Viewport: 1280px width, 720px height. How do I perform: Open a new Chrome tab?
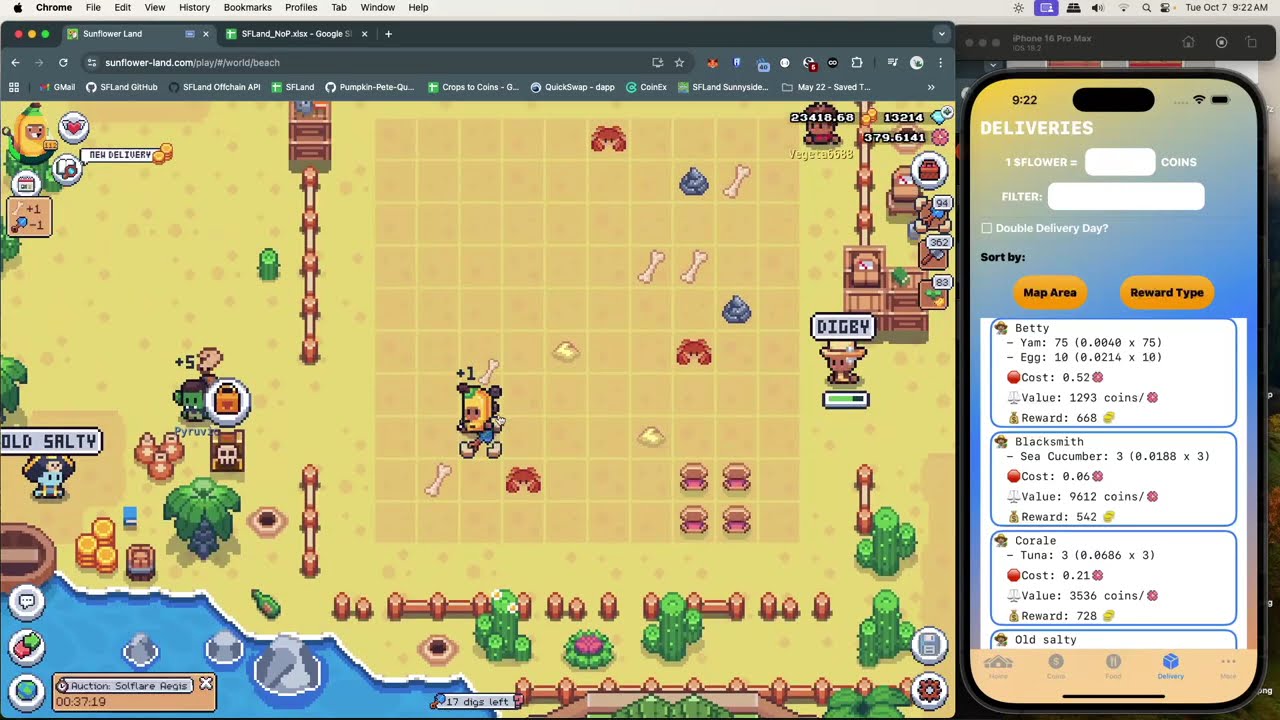click(388, 34)
